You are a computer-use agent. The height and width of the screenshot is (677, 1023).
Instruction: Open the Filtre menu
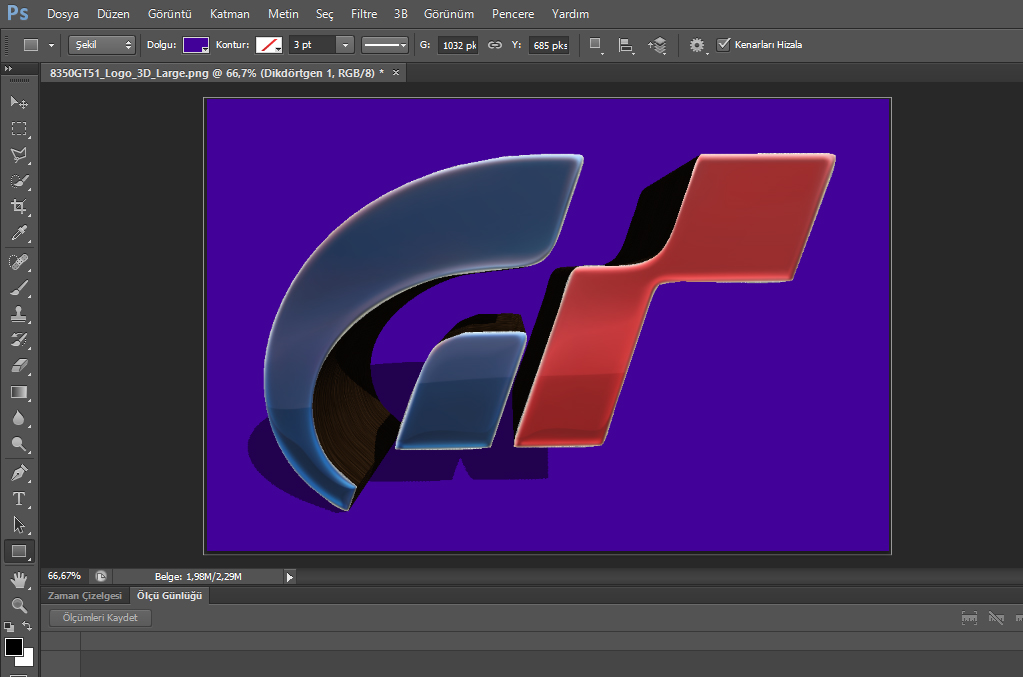point(364,14)
